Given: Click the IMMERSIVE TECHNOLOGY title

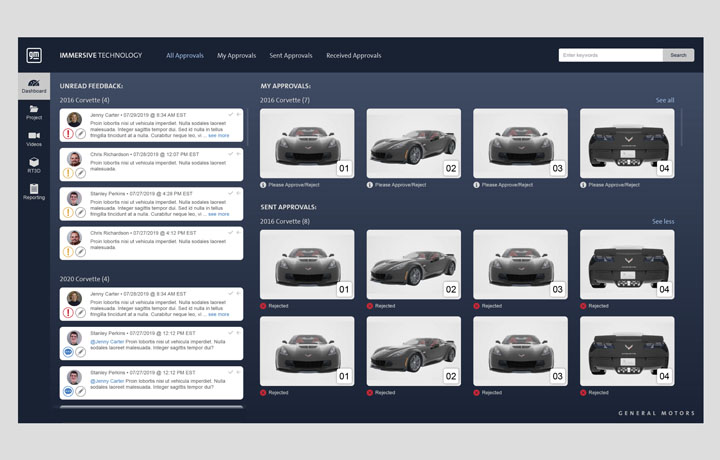Looking at the screenshot, I should point(101,55).
